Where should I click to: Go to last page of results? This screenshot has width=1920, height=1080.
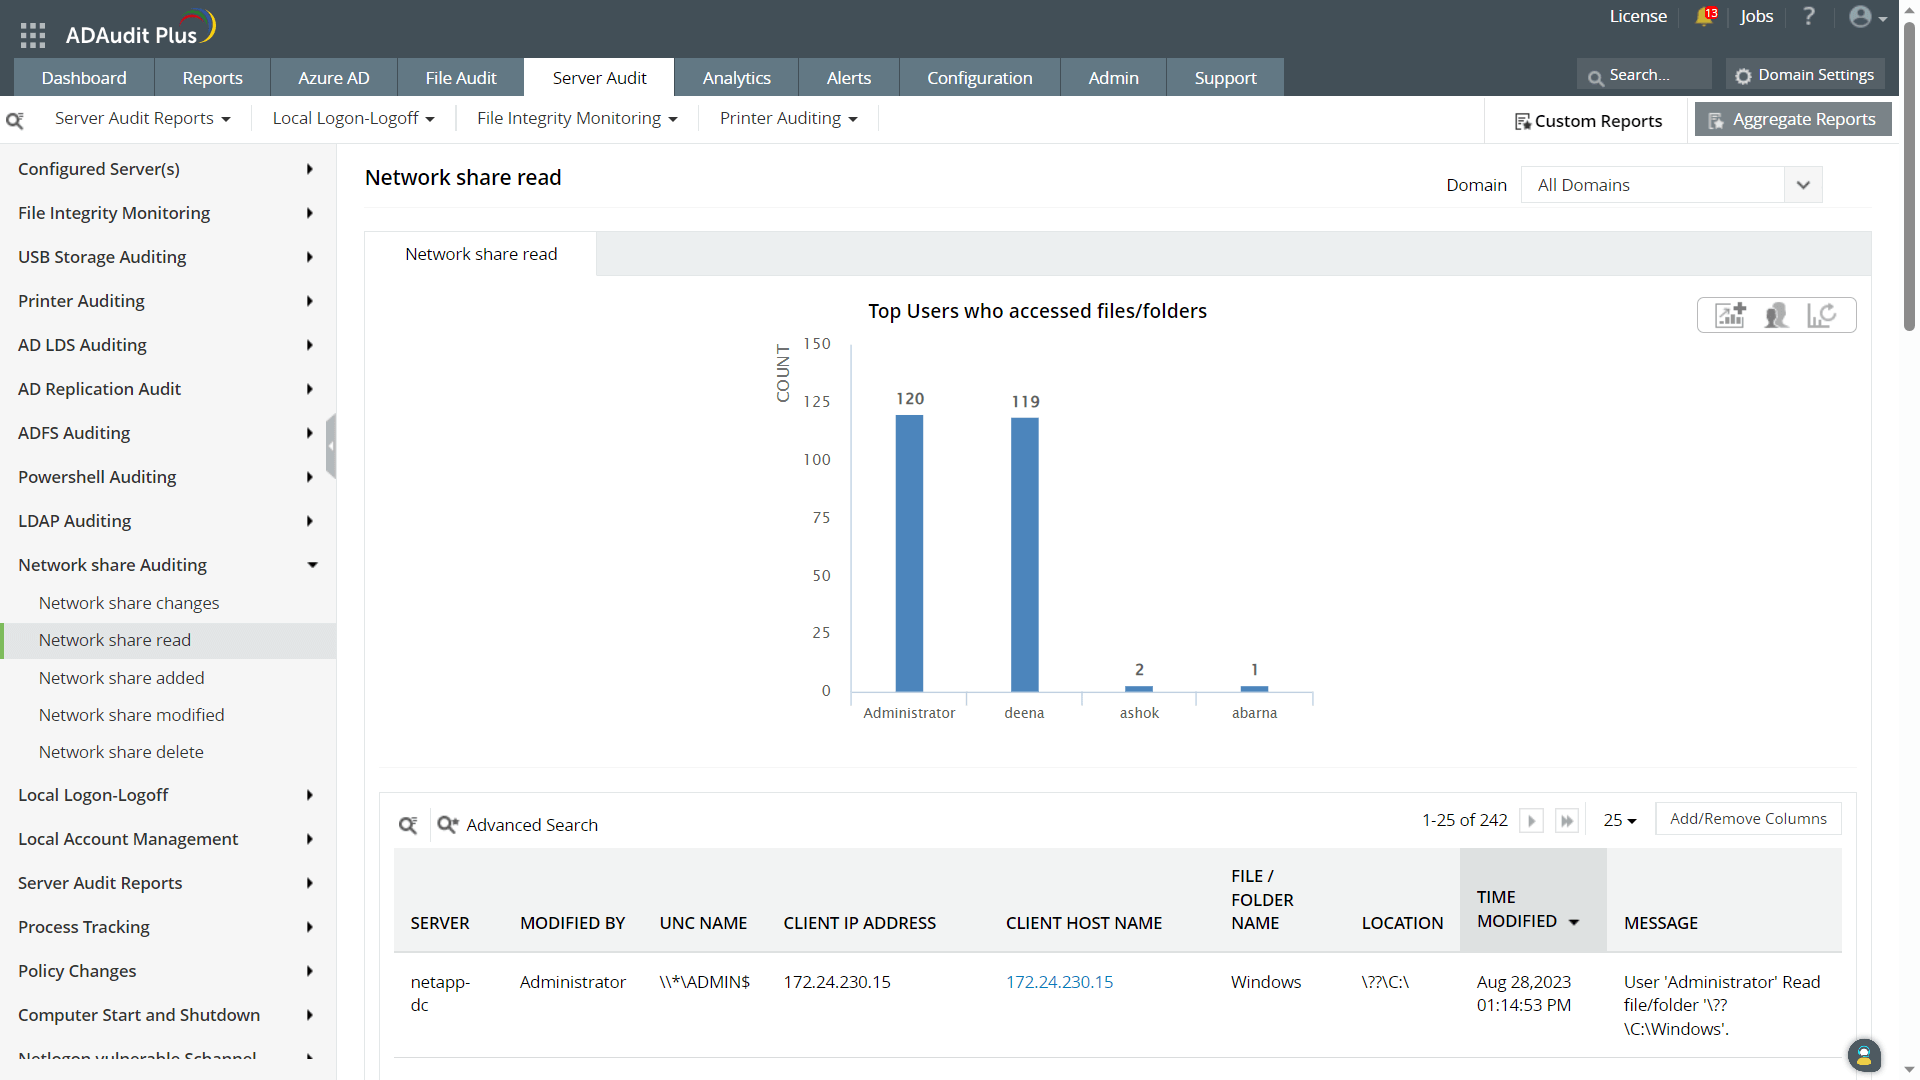tap(1567, 821)
